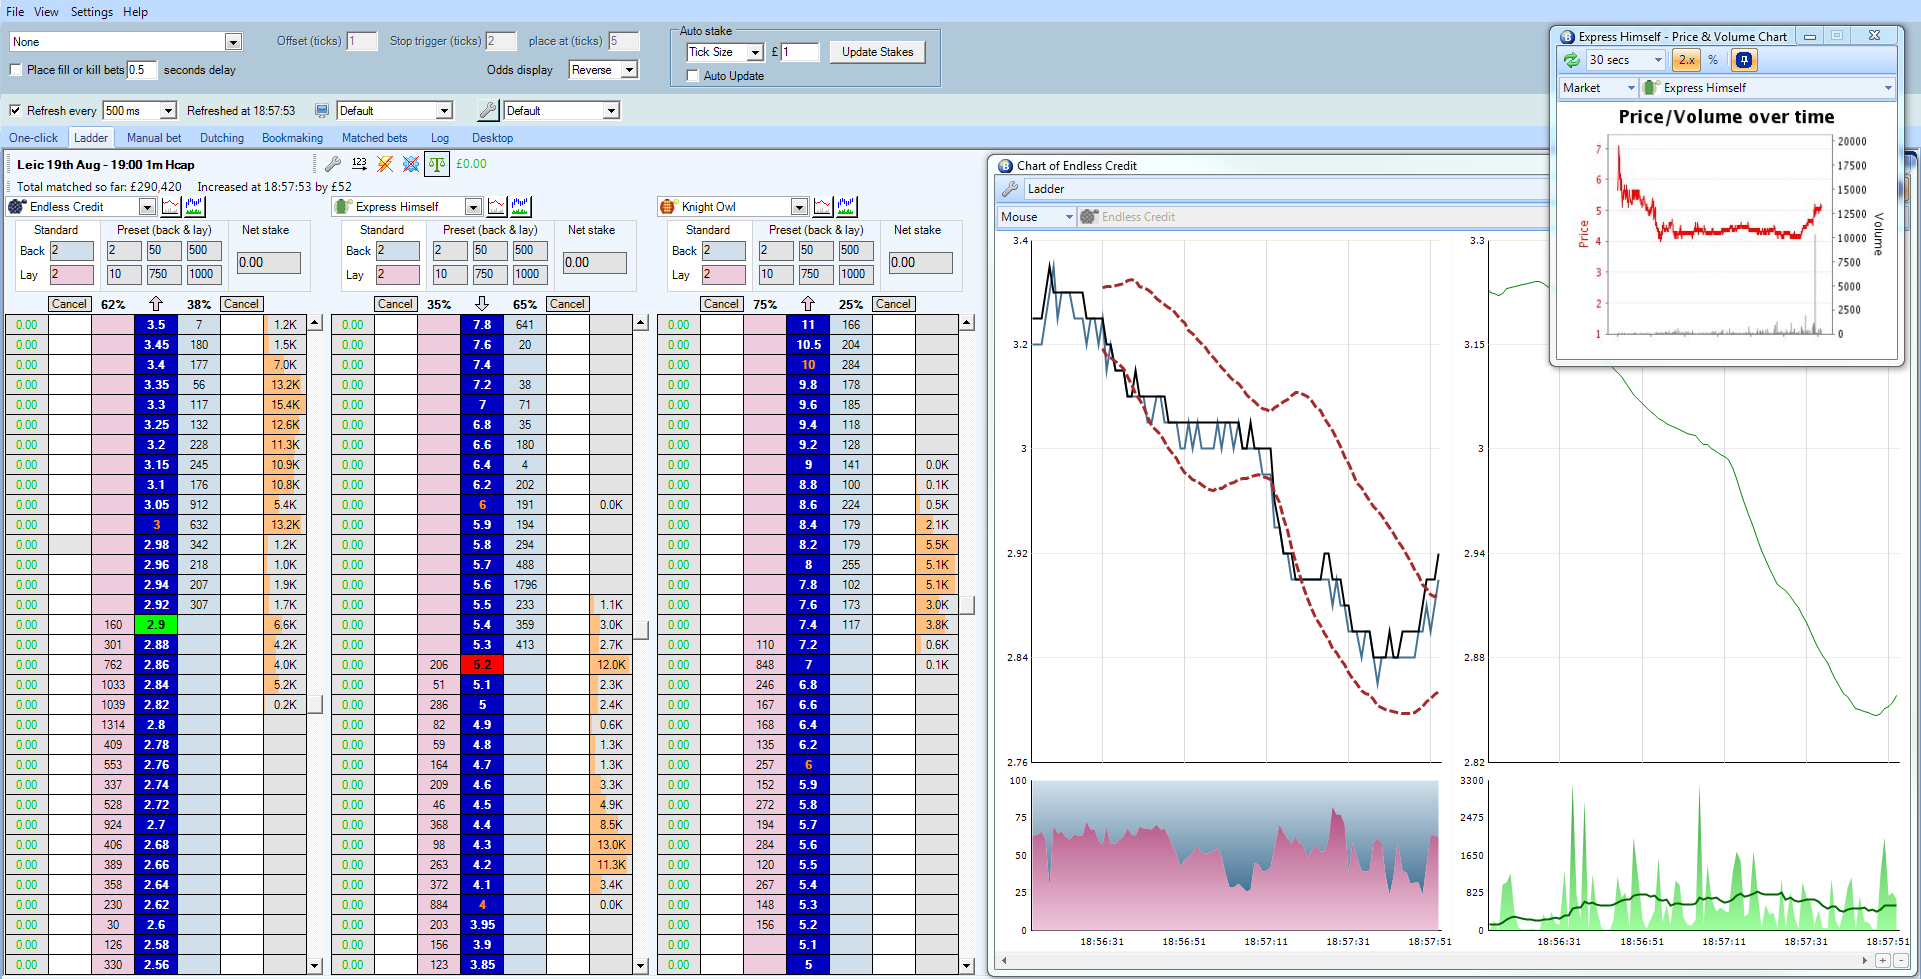Open the Knight Owl runner dropdown

[799, 206]
